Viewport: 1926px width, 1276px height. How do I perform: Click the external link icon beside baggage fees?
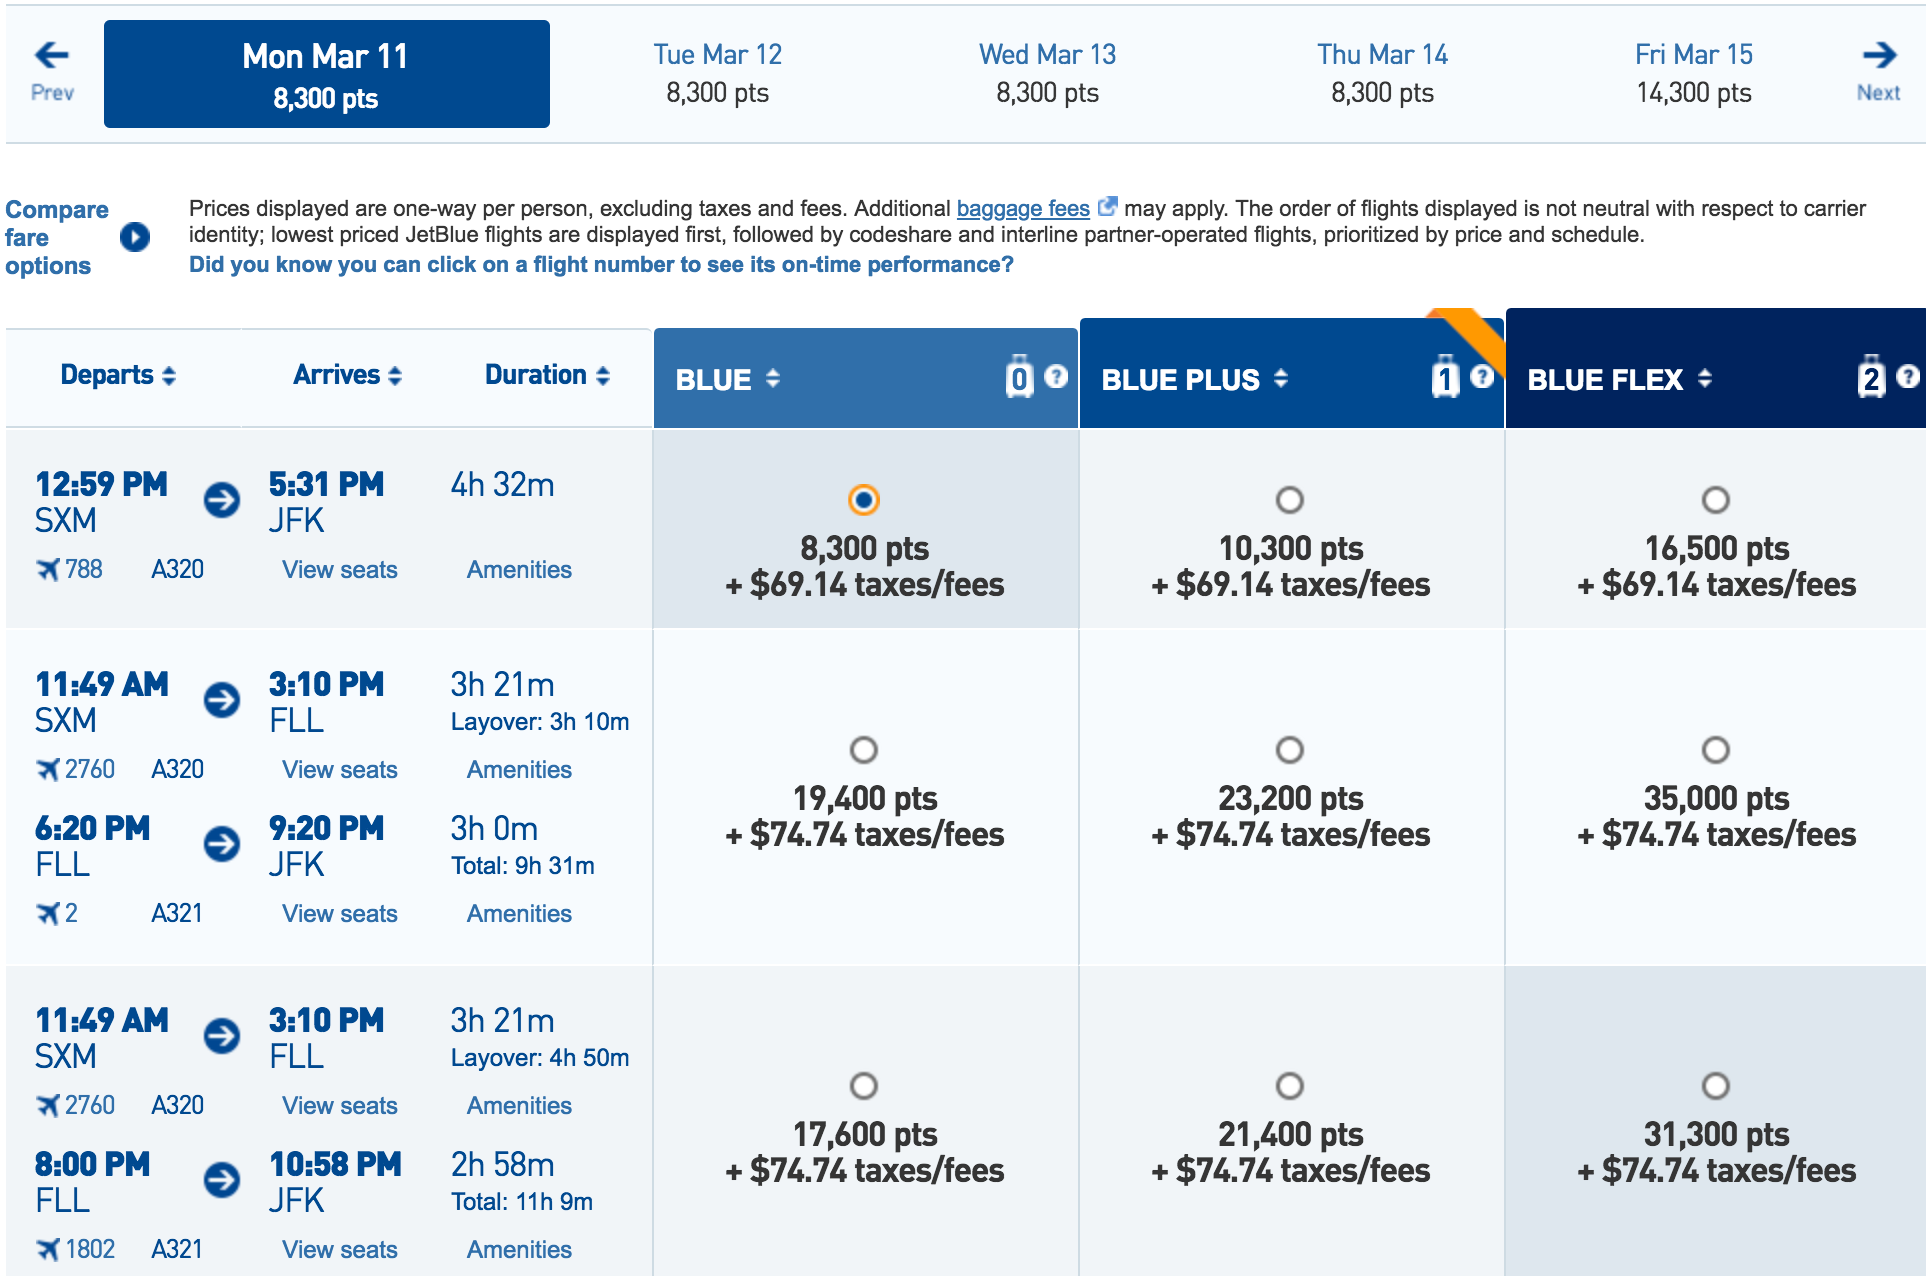pos(1106,207)
